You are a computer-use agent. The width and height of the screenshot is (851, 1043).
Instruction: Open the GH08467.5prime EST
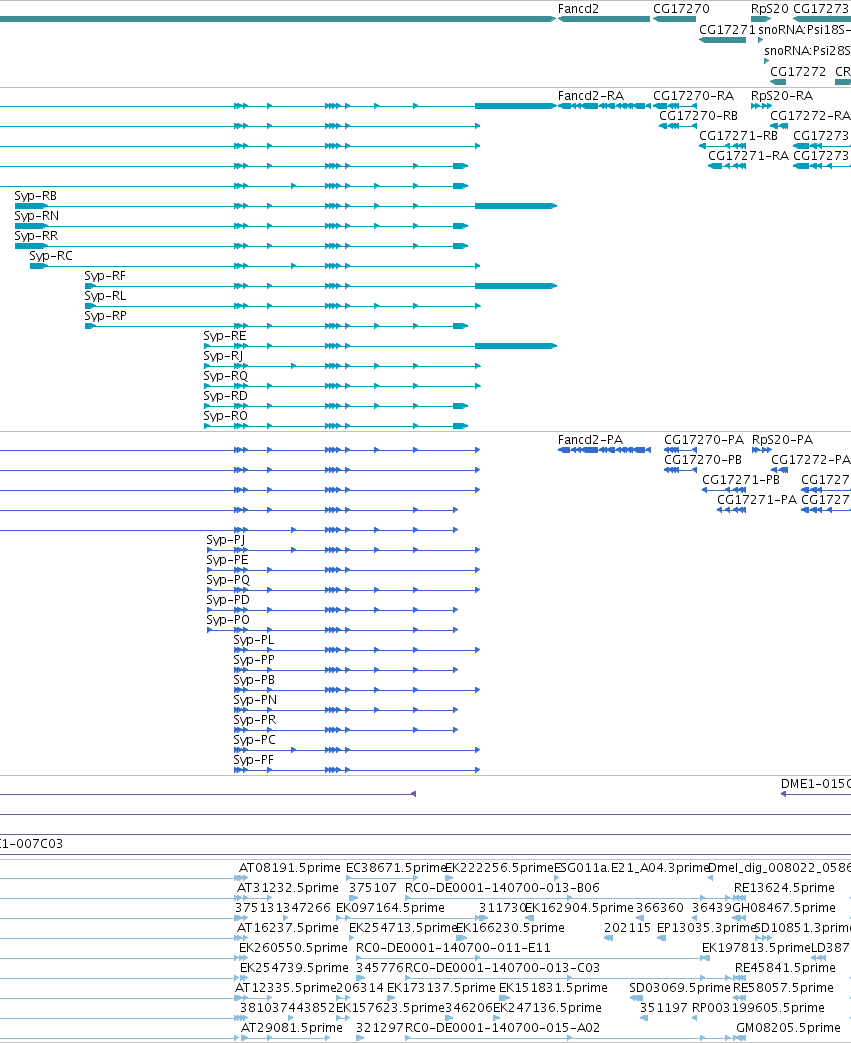pos(738,918)
